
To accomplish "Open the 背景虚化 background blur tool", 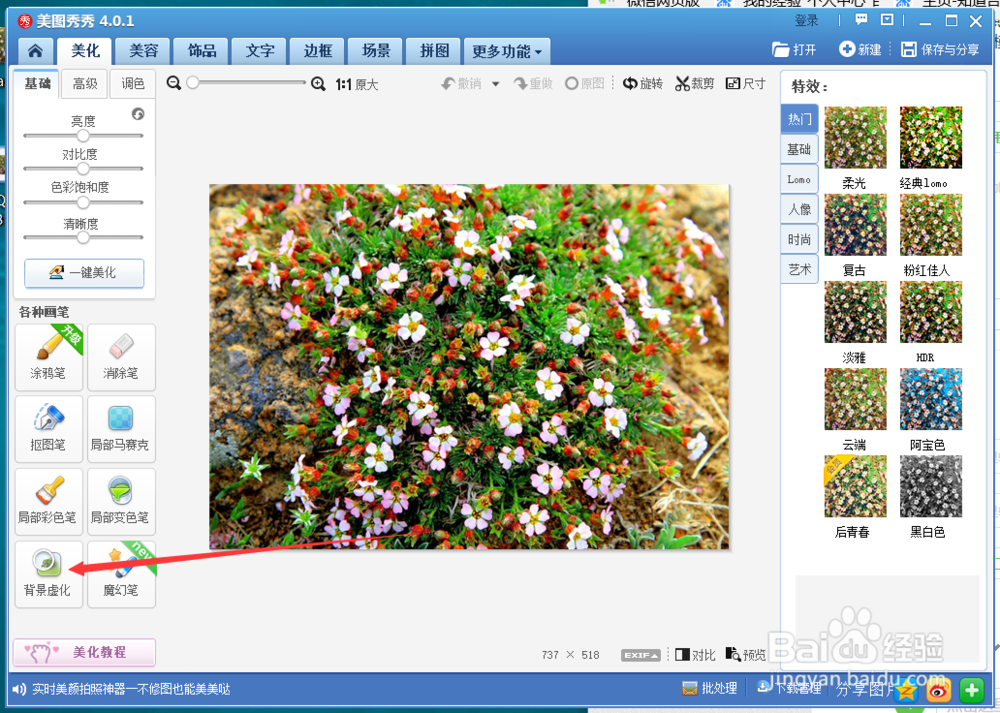I will point(48,574).
